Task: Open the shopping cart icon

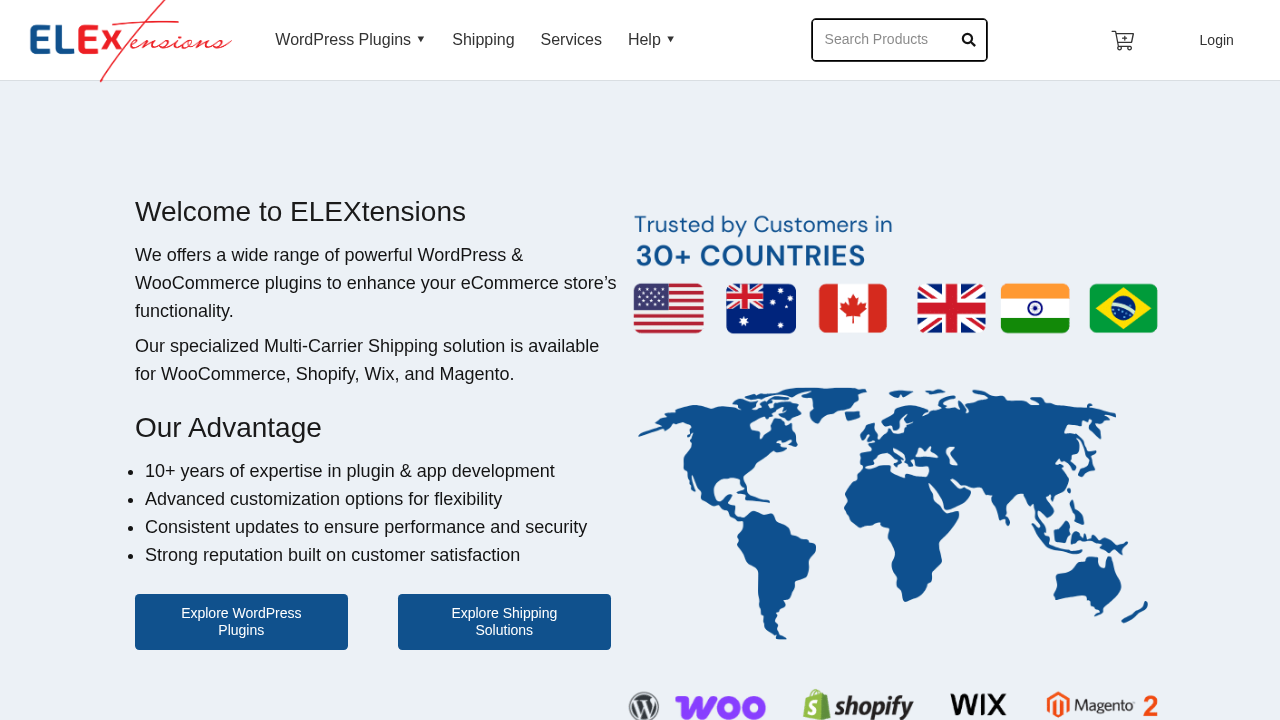Action: click(1123, 40)
